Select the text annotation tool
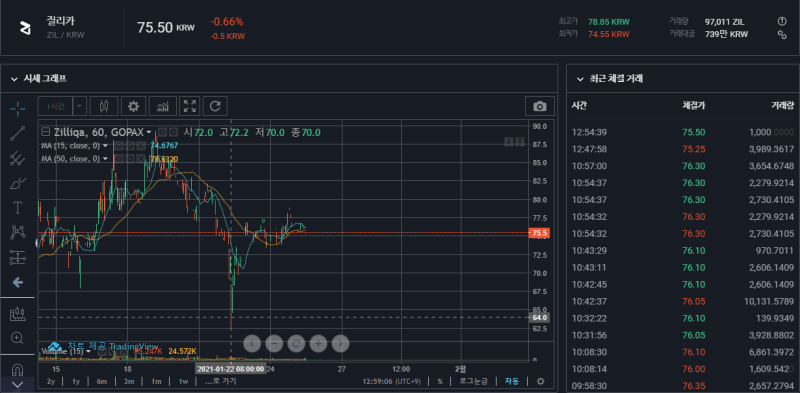The width and height of the screenshot is (800, 393). pos(18,208)
